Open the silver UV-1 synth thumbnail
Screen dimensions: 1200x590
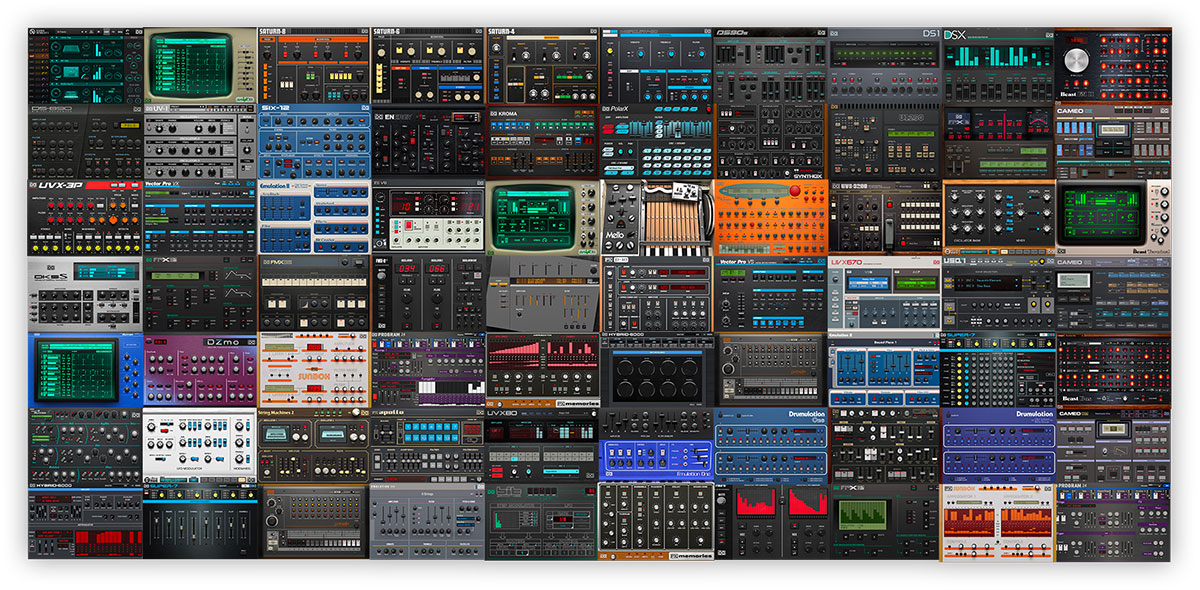[x=200, y=140]
